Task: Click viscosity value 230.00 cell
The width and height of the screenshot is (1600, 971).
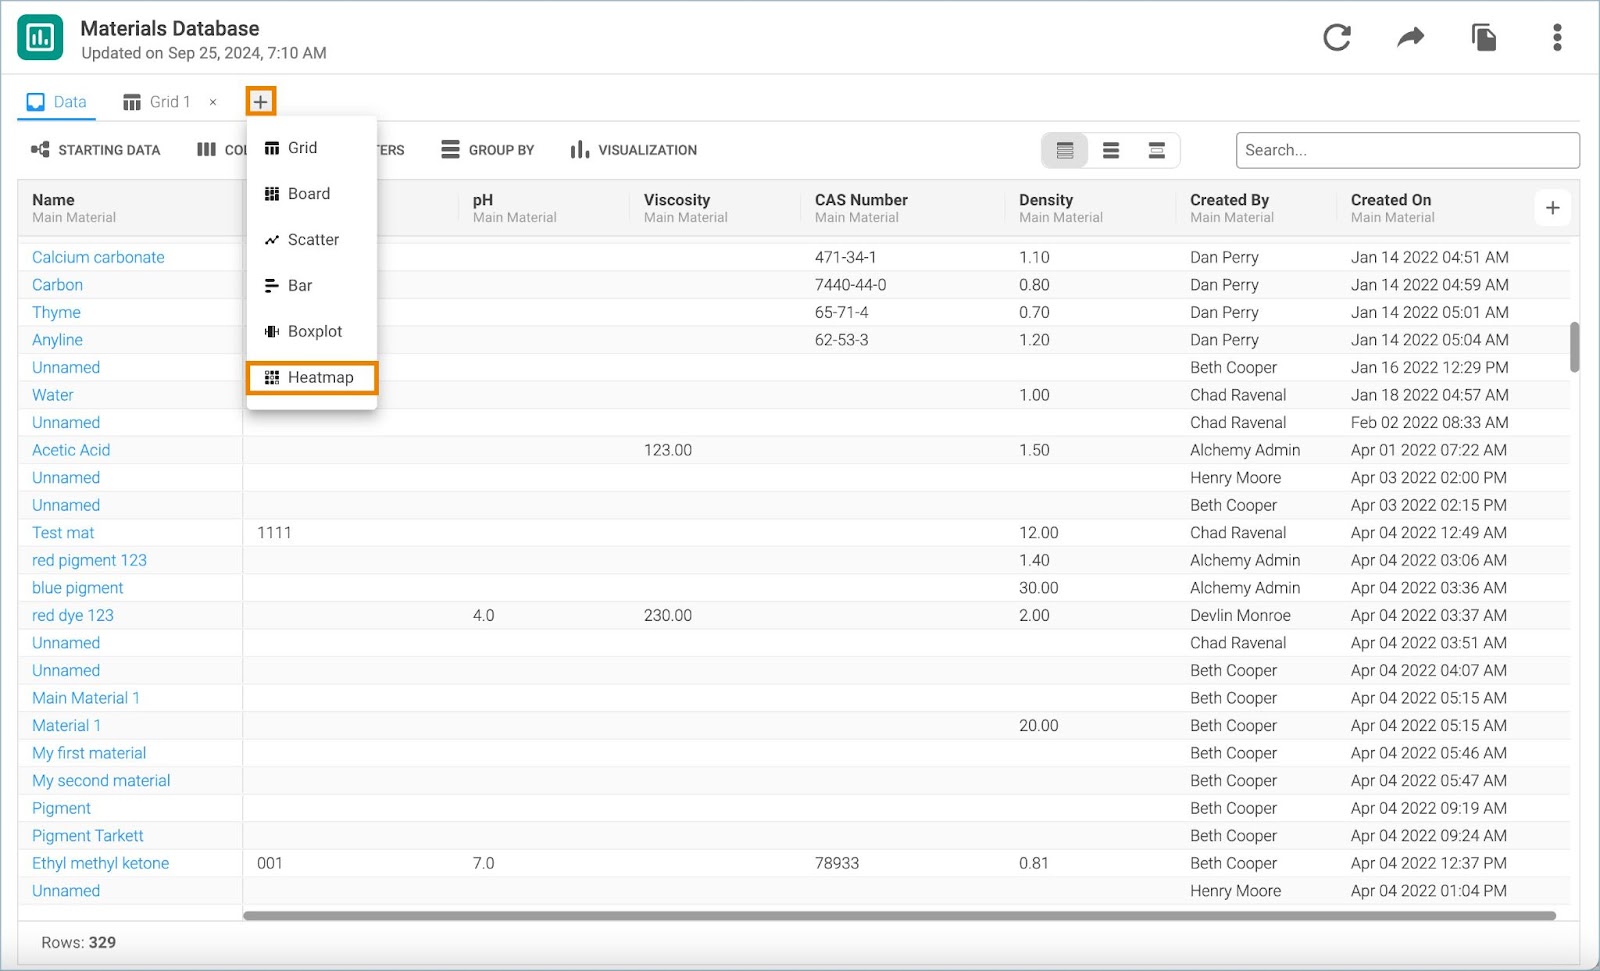Action: pos(668,615)
